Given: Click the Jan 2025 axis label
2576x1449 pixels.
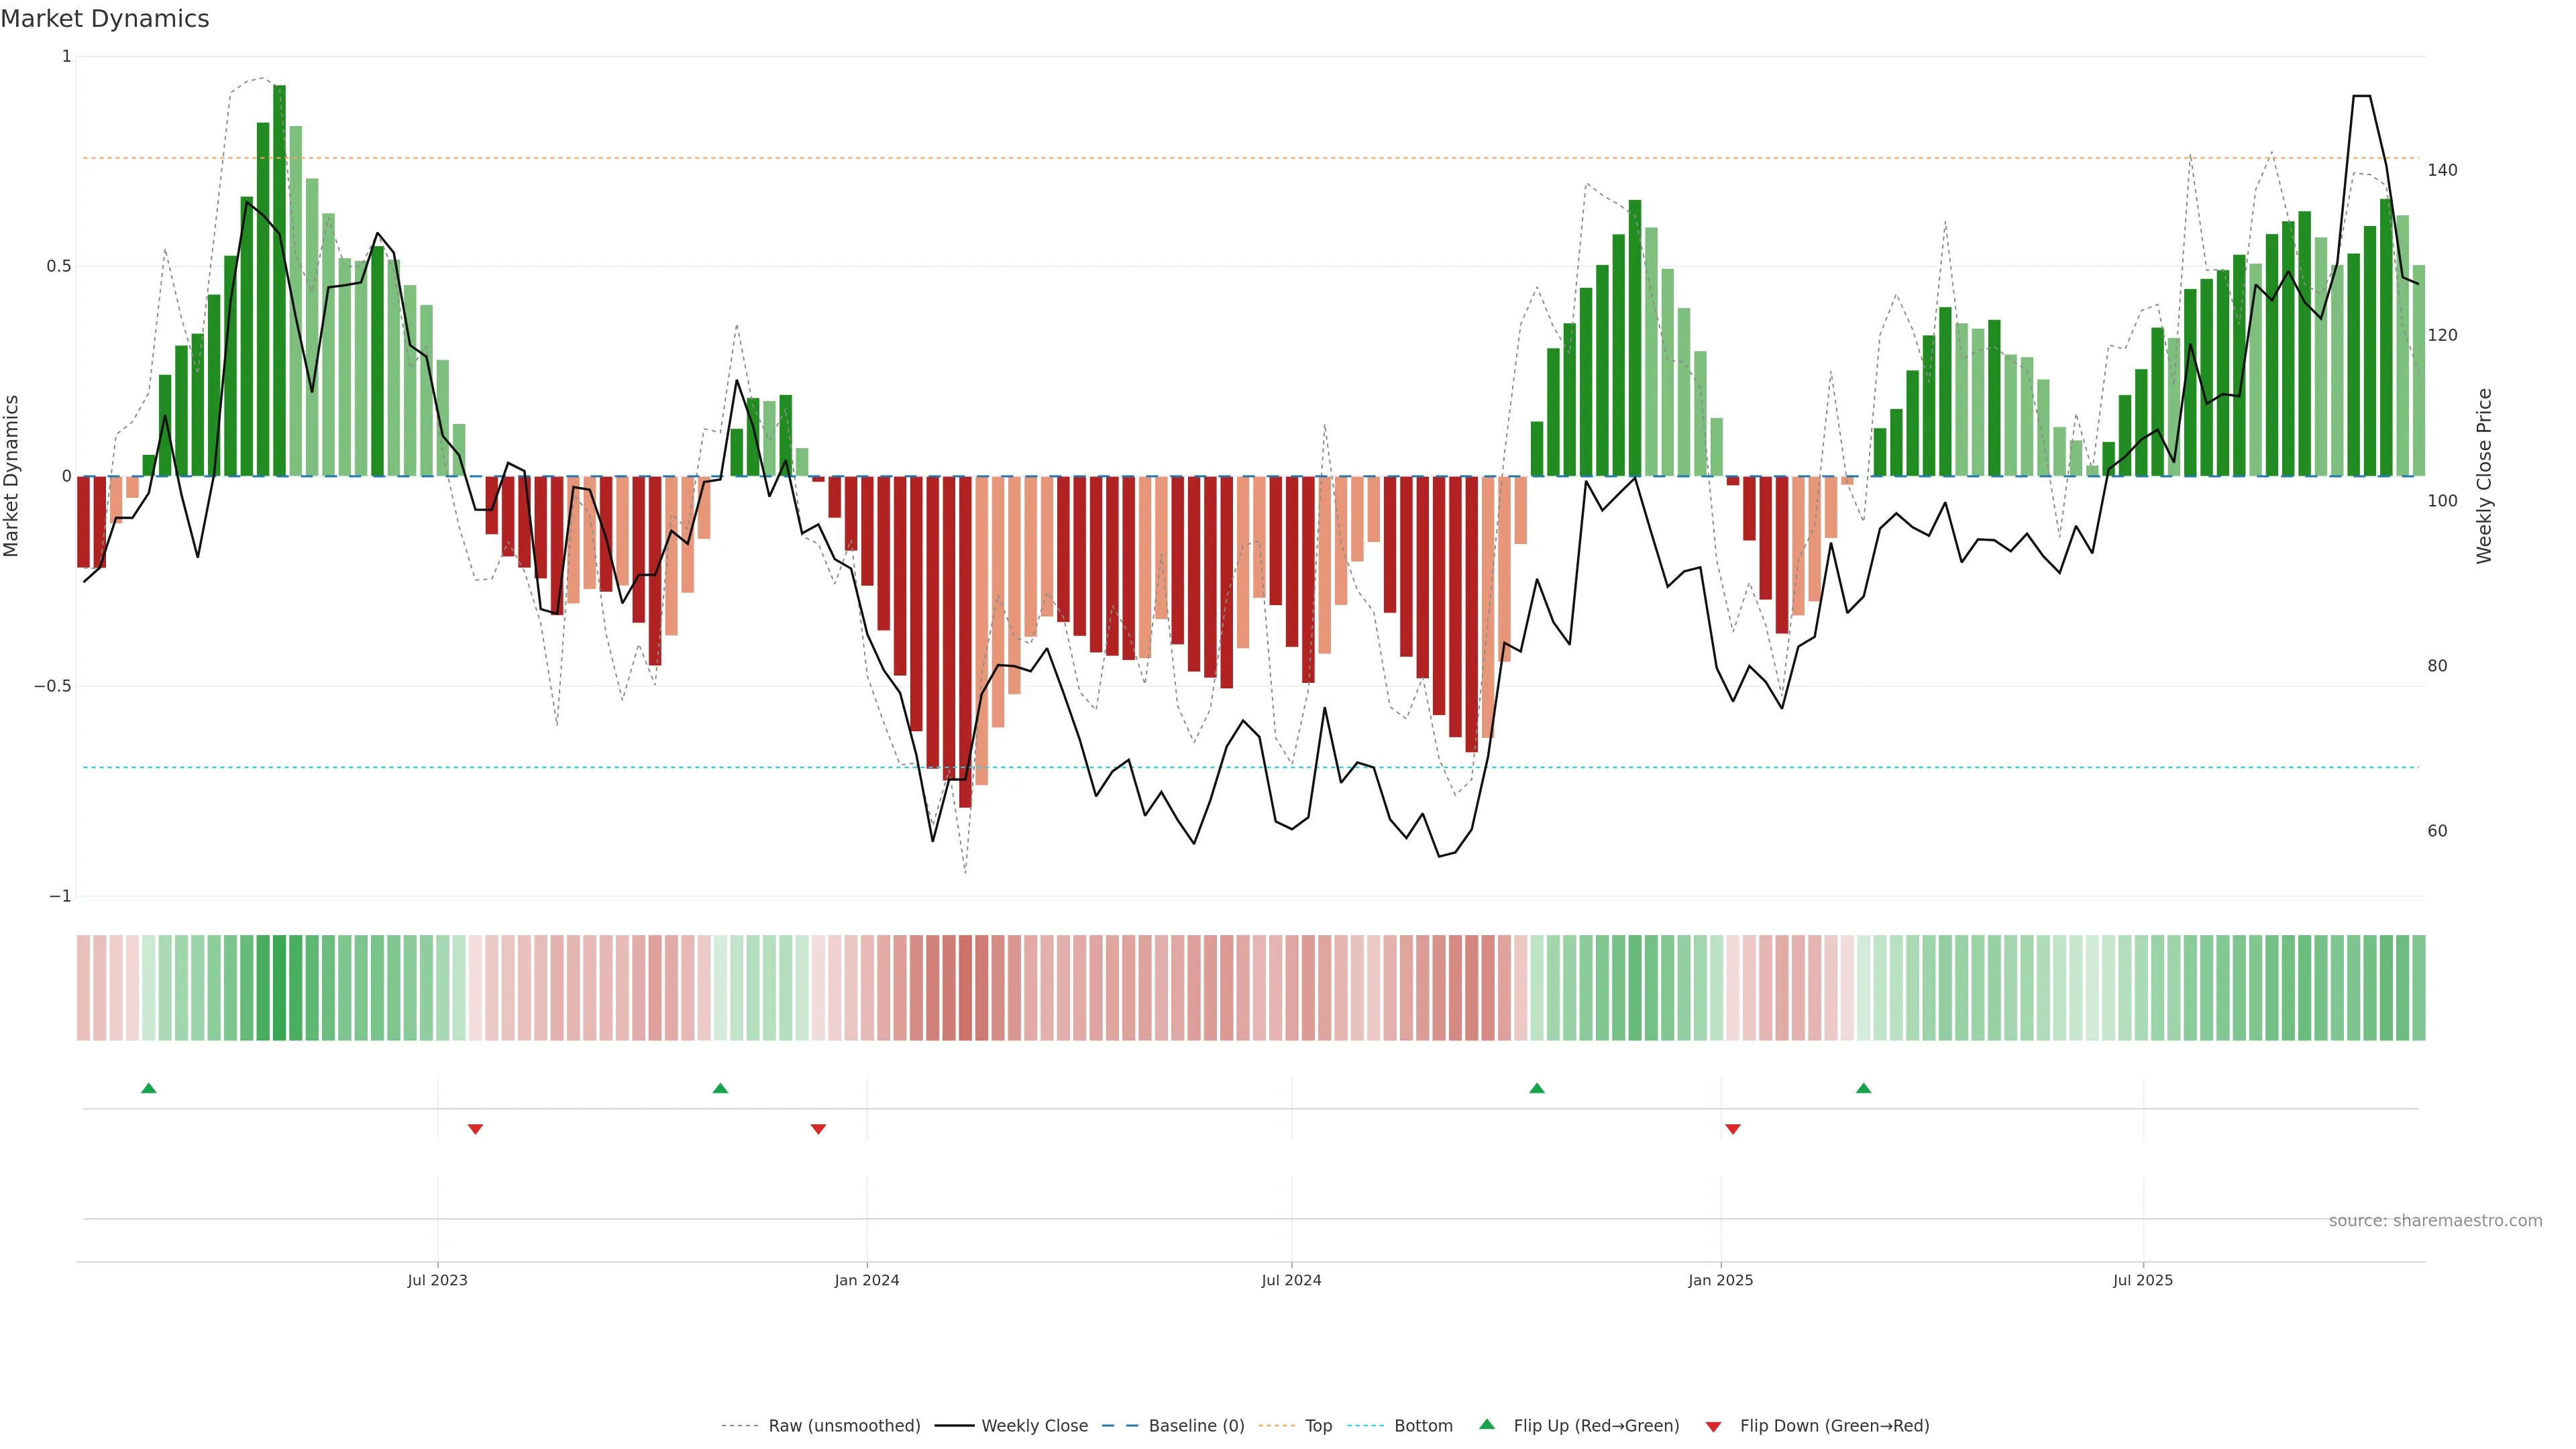Looking at the screenshot, I should click(1720, 1280).
